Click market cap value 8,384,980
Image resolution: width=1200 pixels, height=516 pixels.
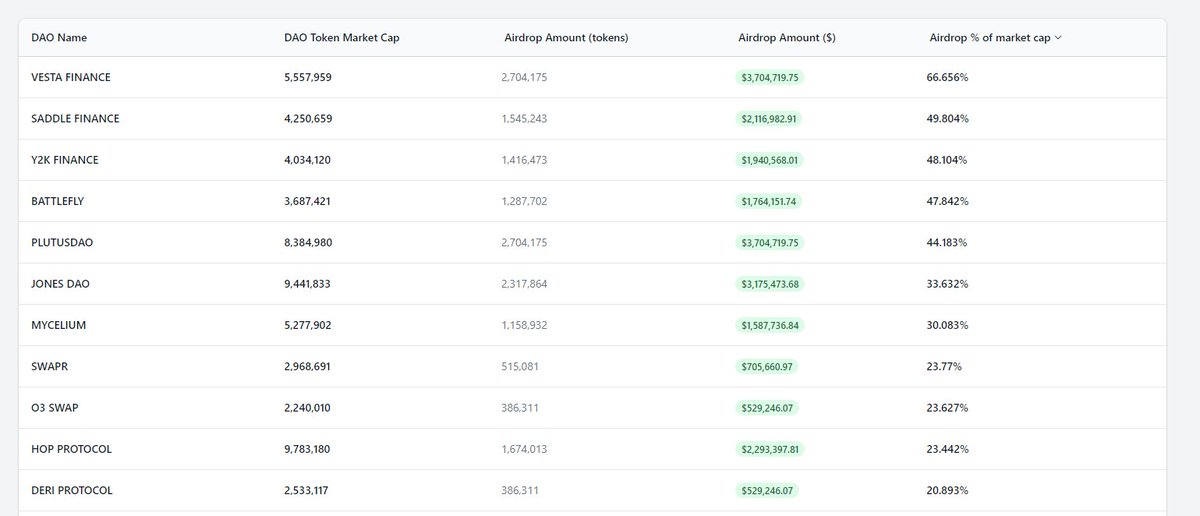coord(308,243)
